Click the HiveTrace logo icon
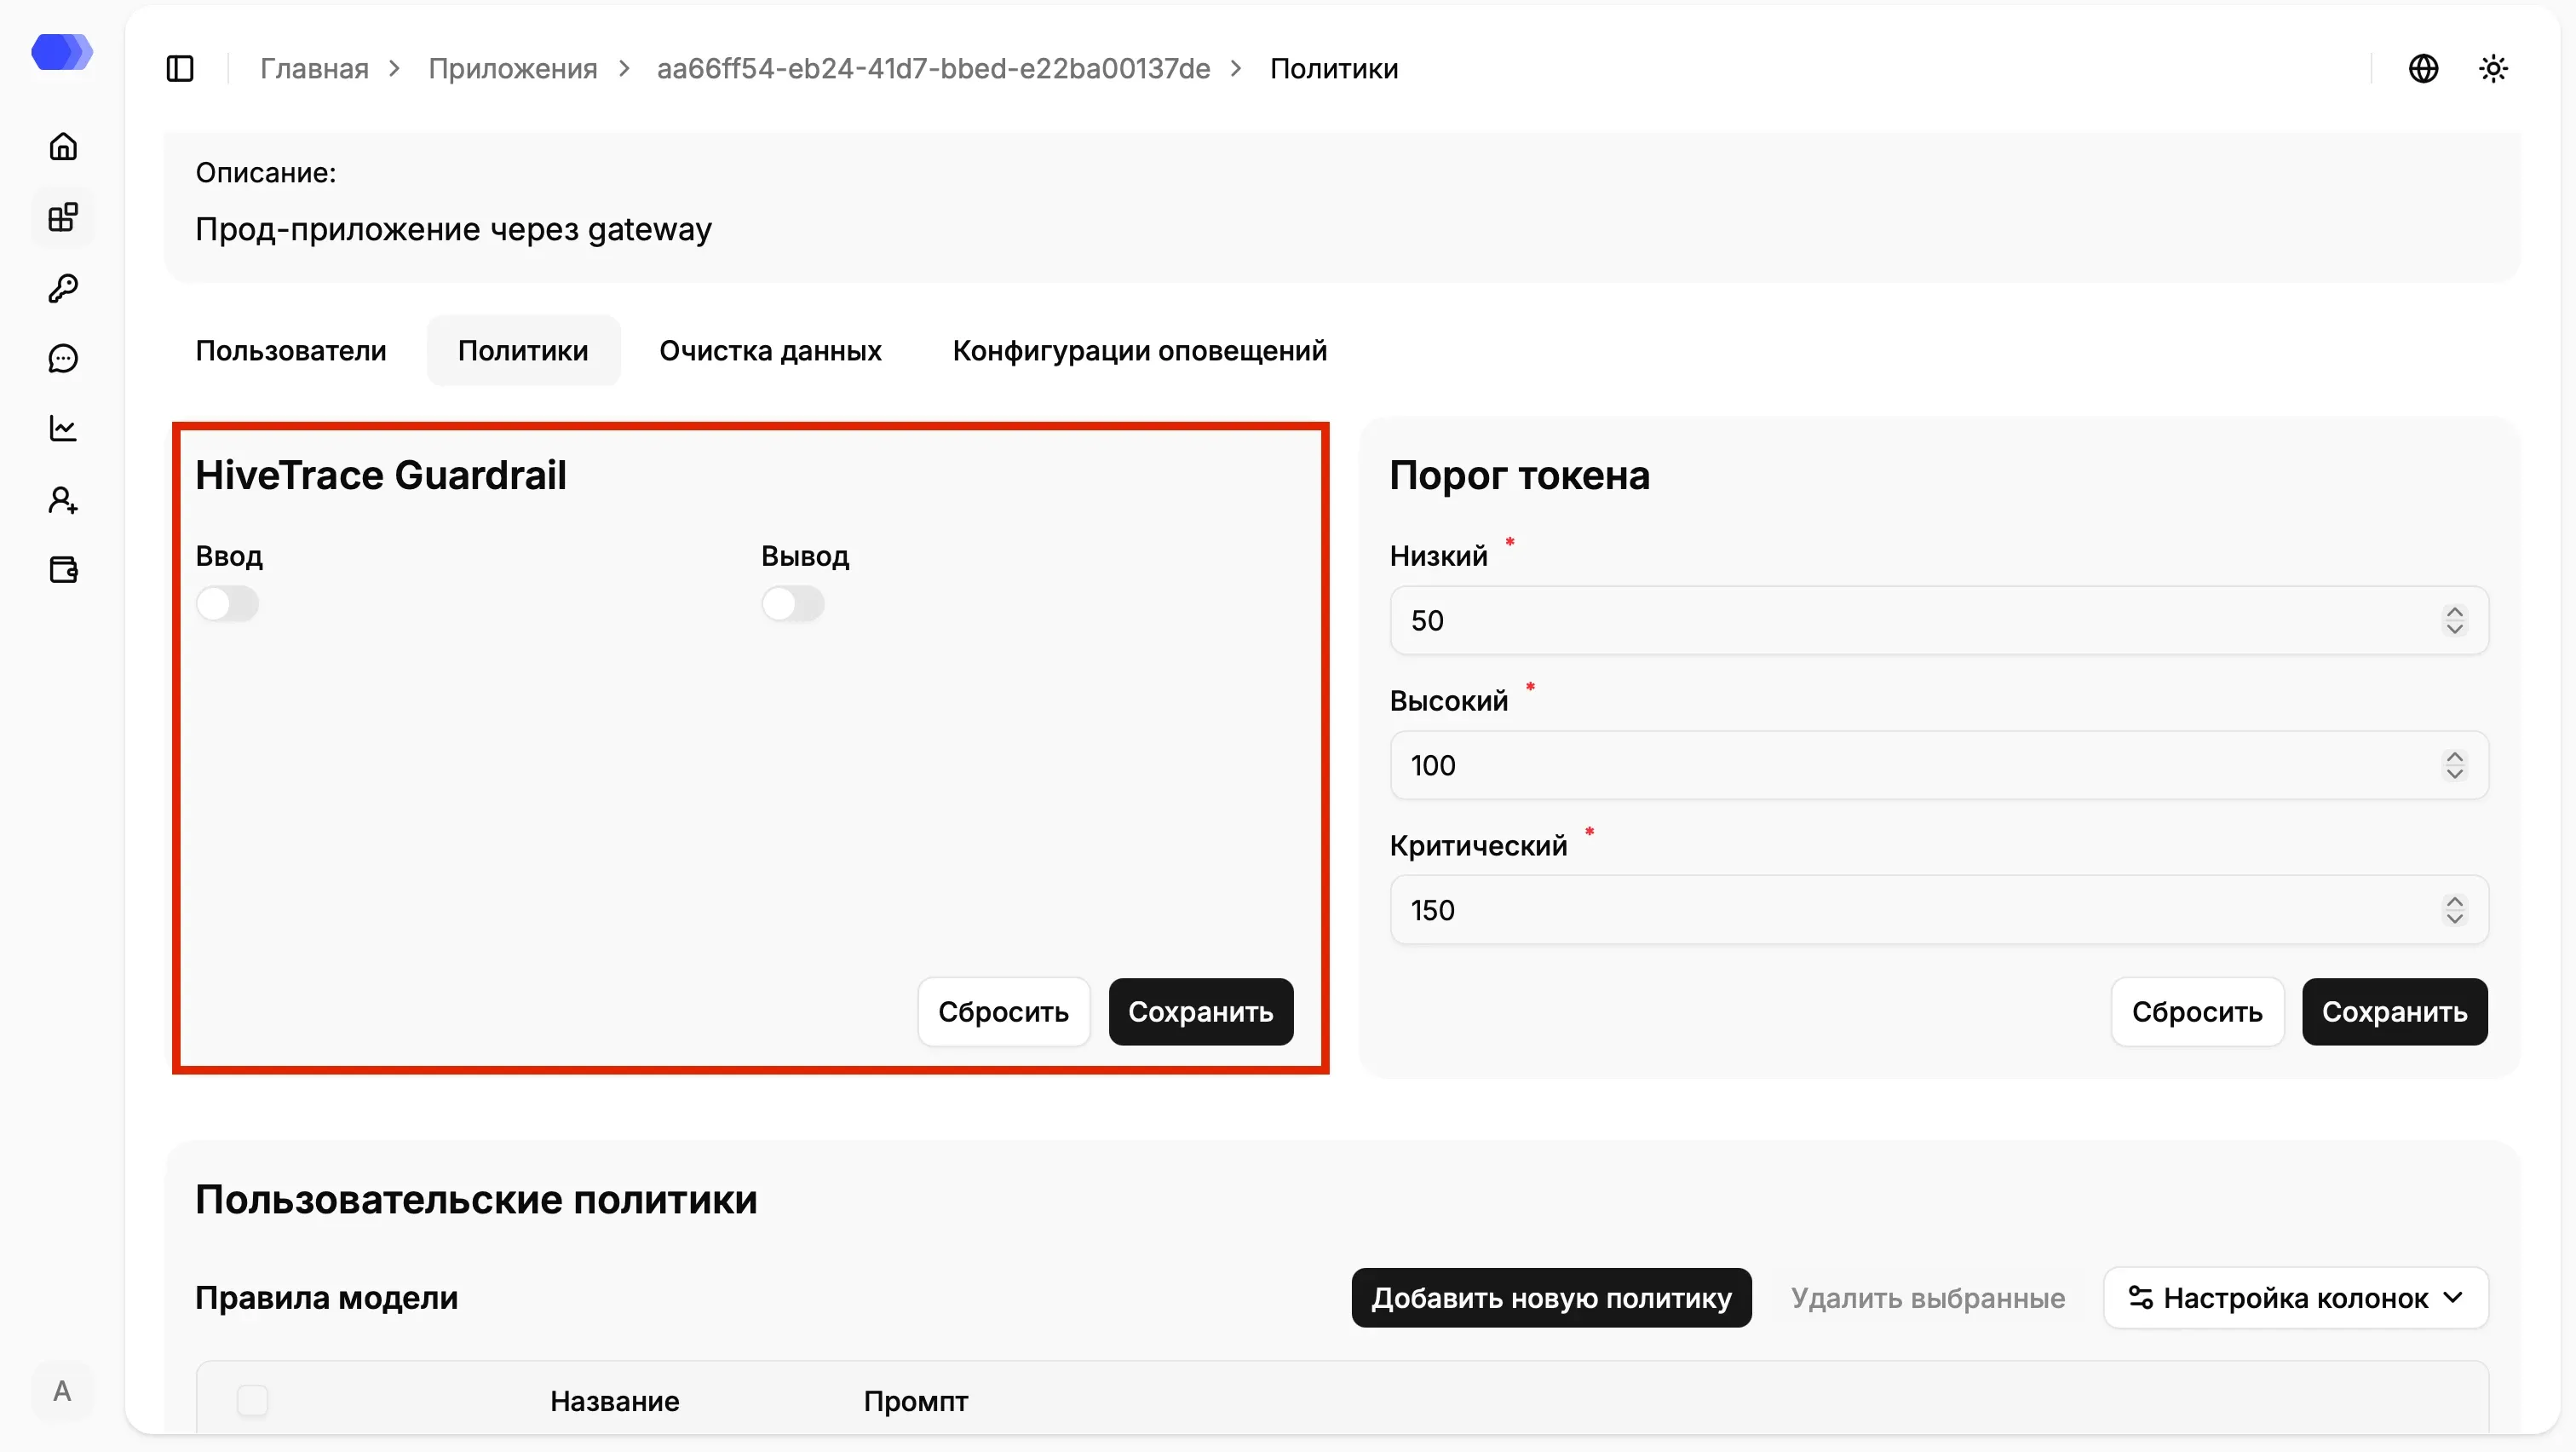 click(x=62, y=52)
